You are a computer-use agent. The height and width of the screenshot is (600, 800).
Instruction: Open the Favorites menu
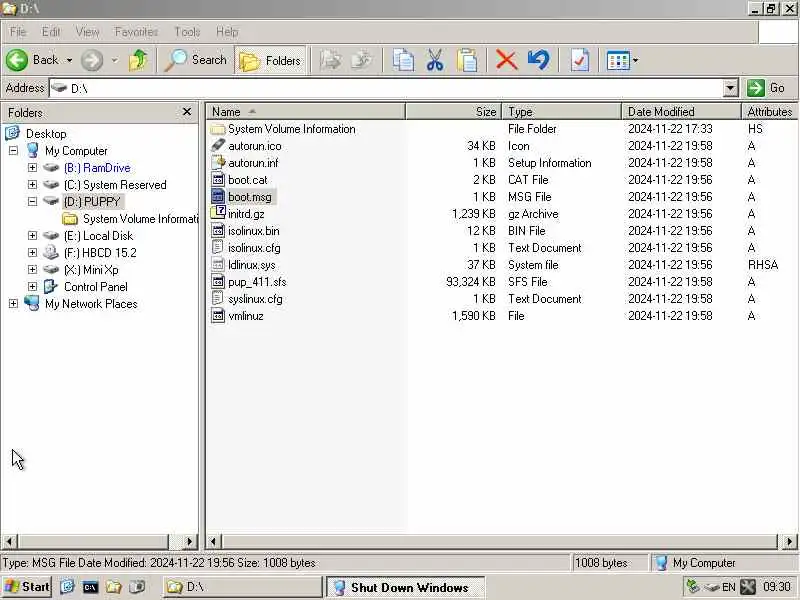point(136,32)
